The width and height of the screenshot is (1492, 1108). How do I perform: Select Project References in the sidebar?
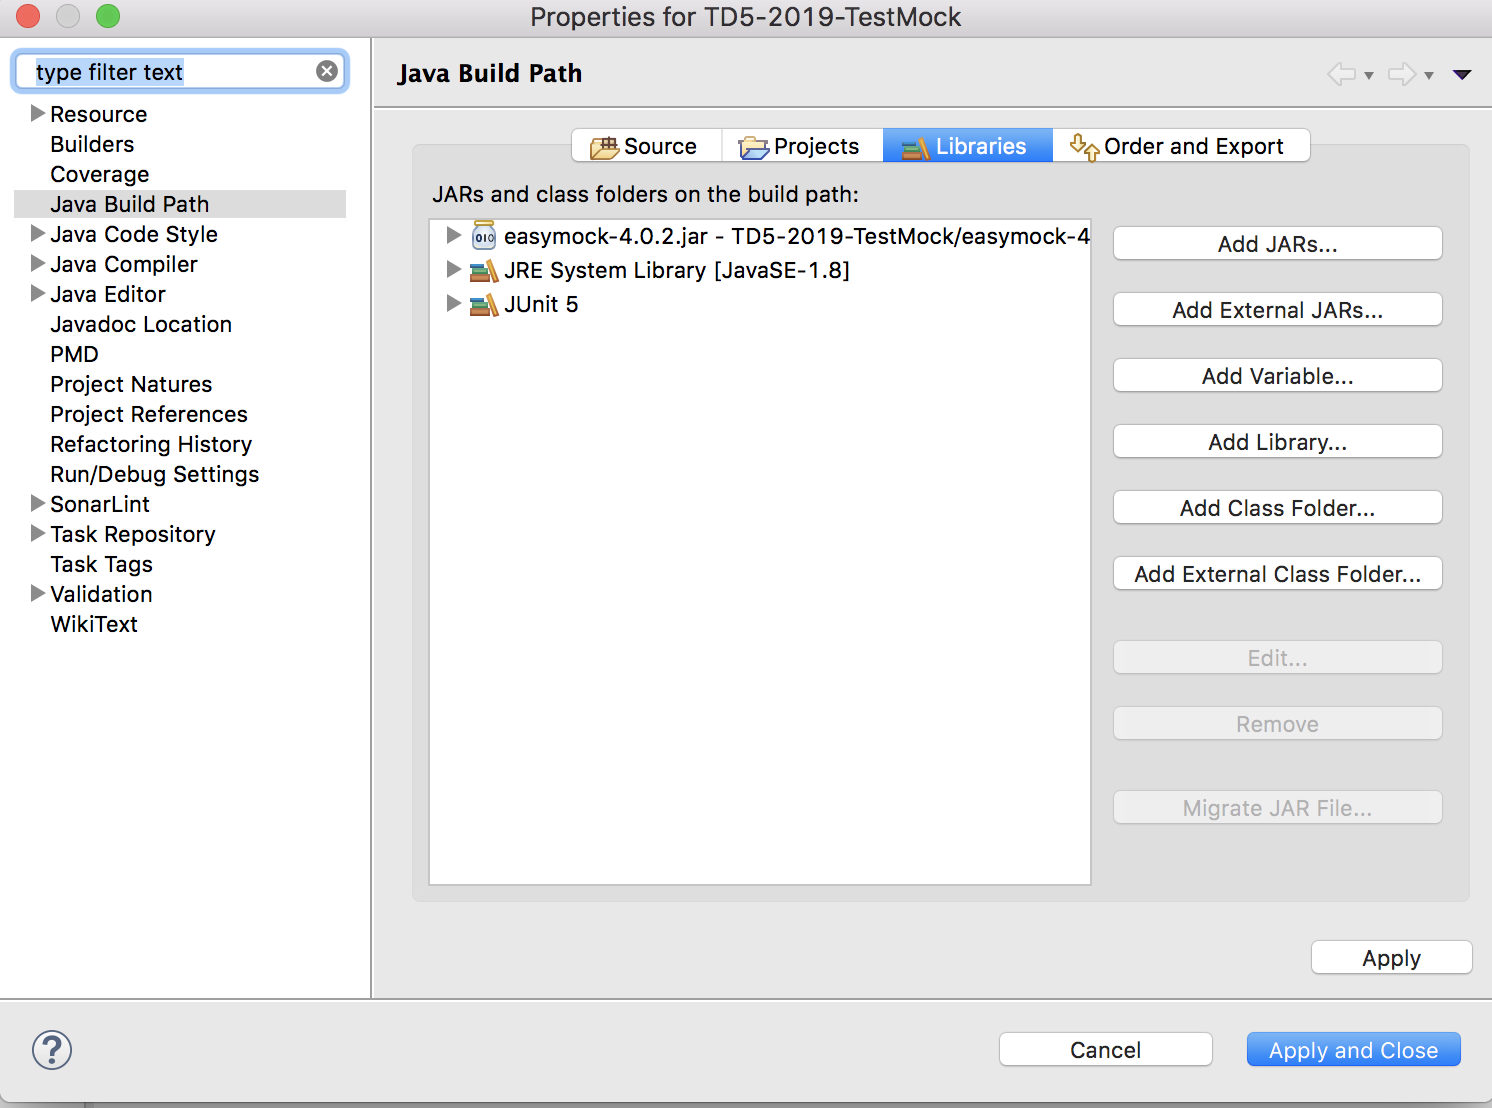click(x=149, y=414)
